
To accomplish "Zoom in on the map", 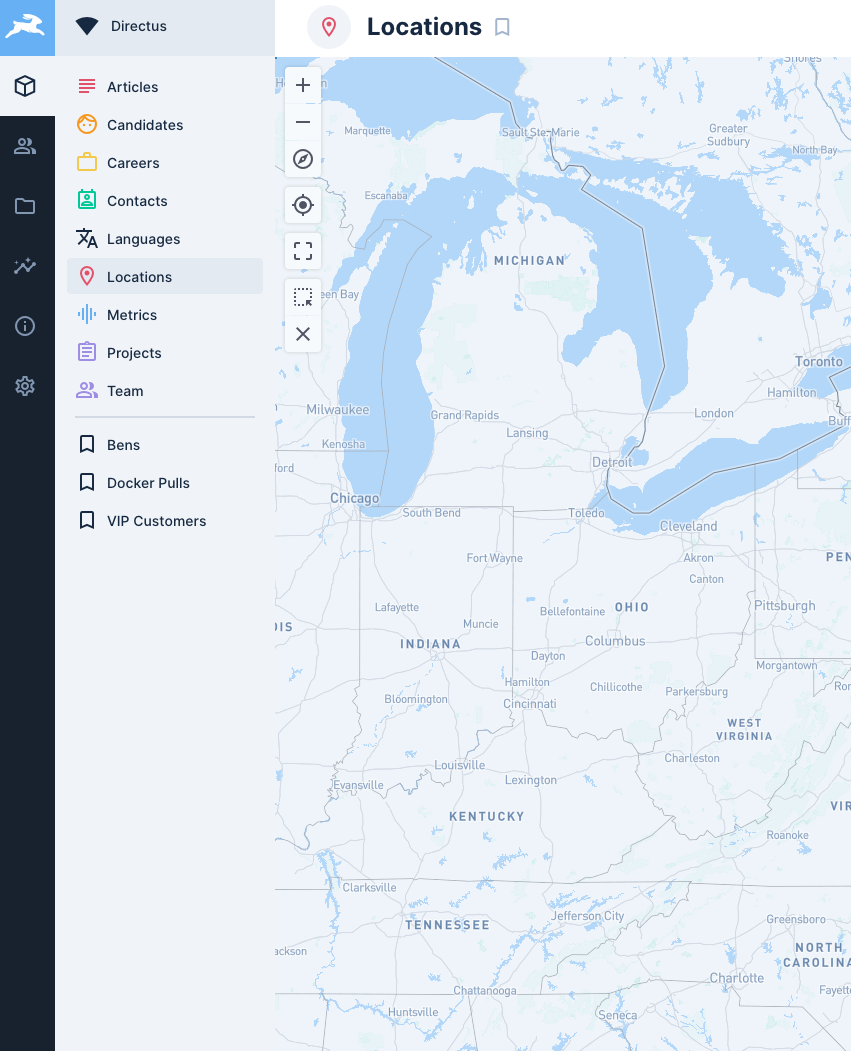I will point(303,85).
